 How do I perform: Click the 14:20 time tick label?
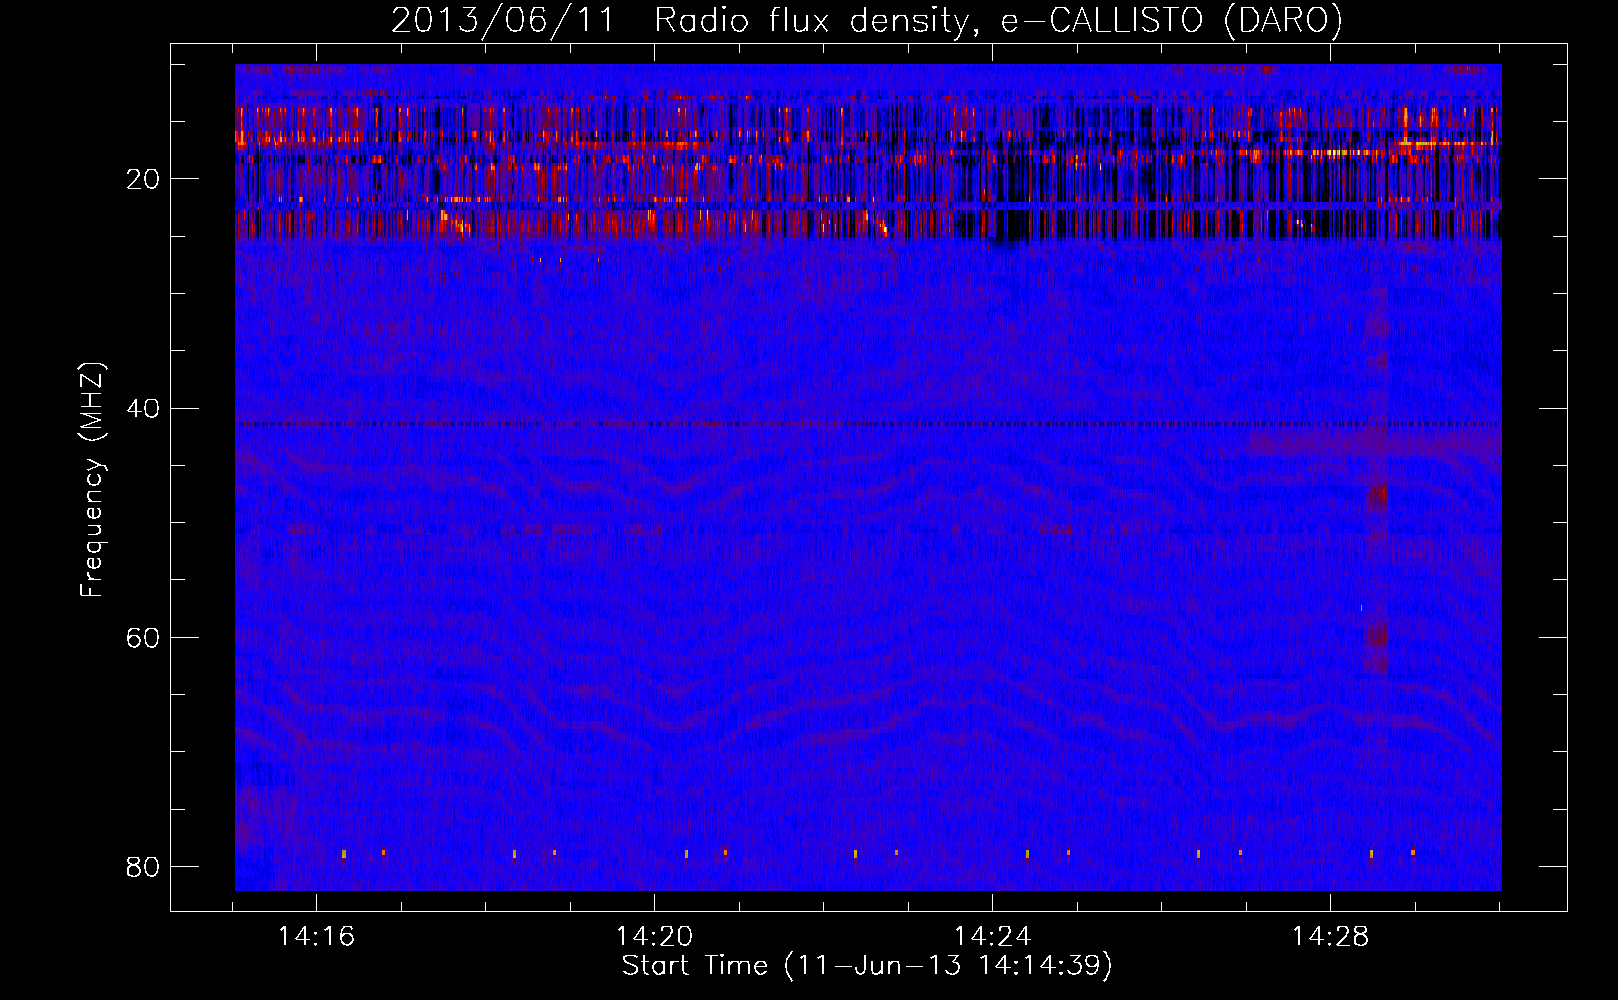click(654, 937)
